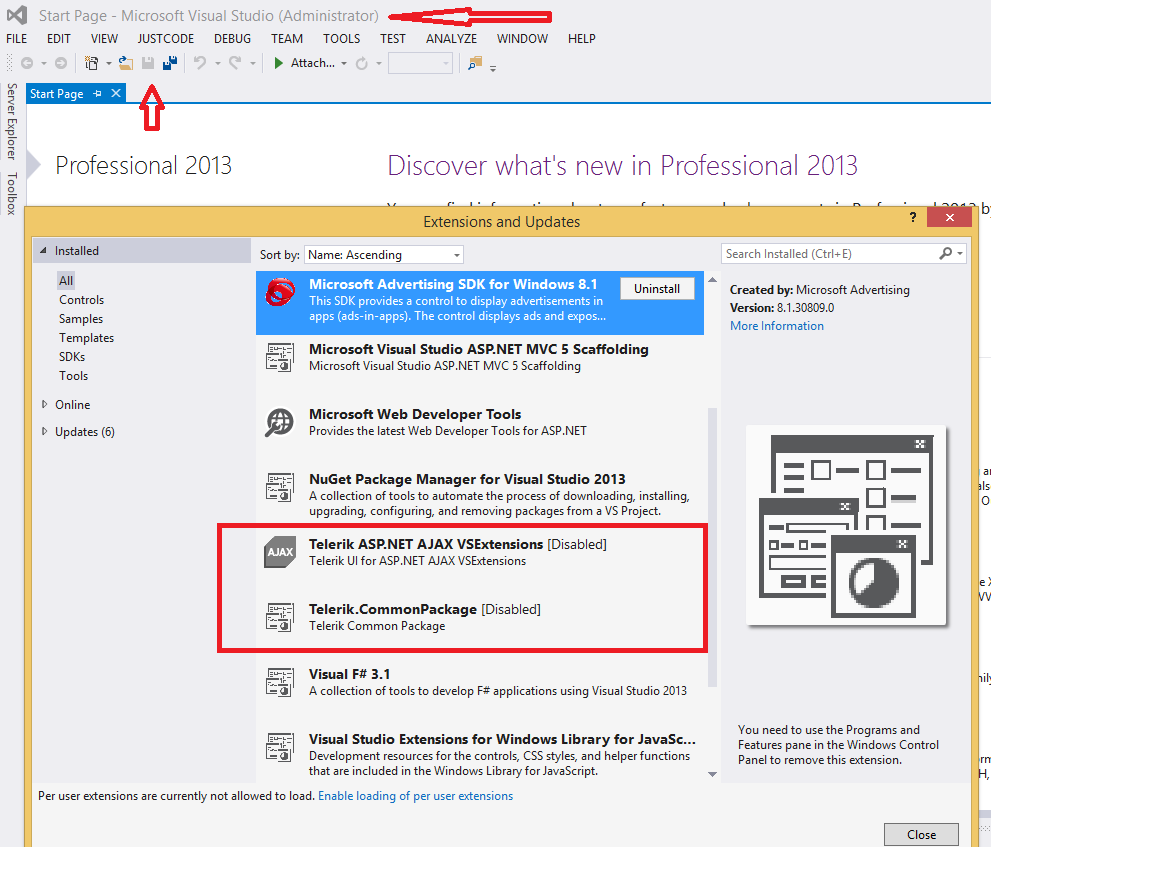Pin the Start Page tab
The width and height of the screenshot is (1152, 876).
click(98, 93)
